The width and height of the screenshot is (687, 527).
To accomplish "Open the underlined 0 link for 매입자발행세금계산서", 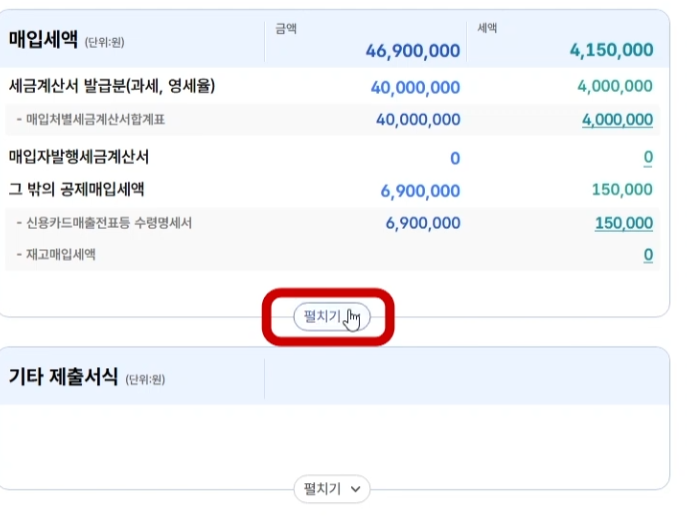I will [648, 157].
